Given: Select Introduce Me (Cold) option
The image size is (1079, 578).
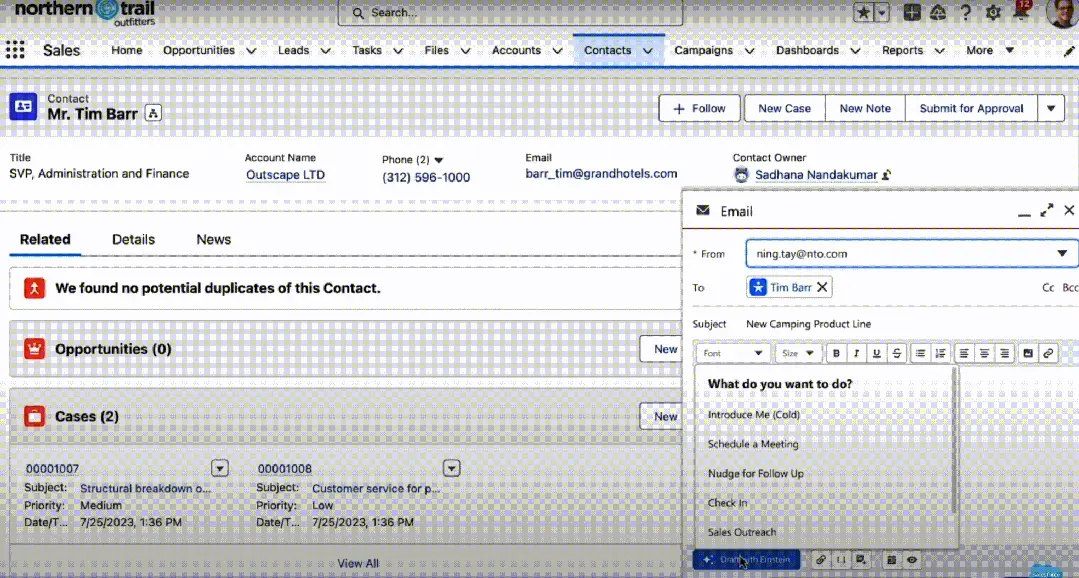Looking at the screenshot, I should (754, 415).
